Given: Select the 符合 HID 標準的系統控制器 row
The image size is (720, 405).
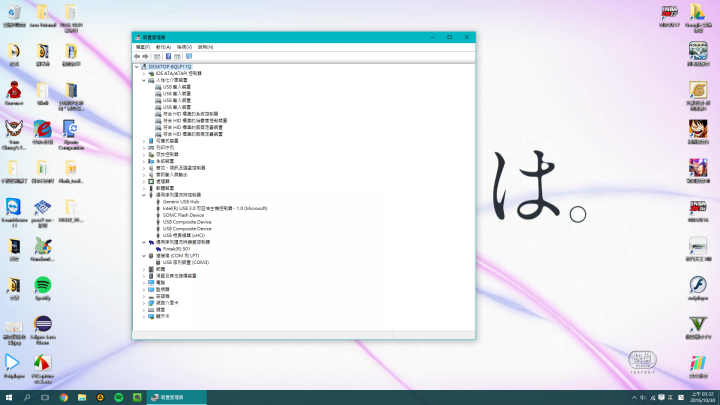Looking at the screenshot, I should [x=191, y=114].
